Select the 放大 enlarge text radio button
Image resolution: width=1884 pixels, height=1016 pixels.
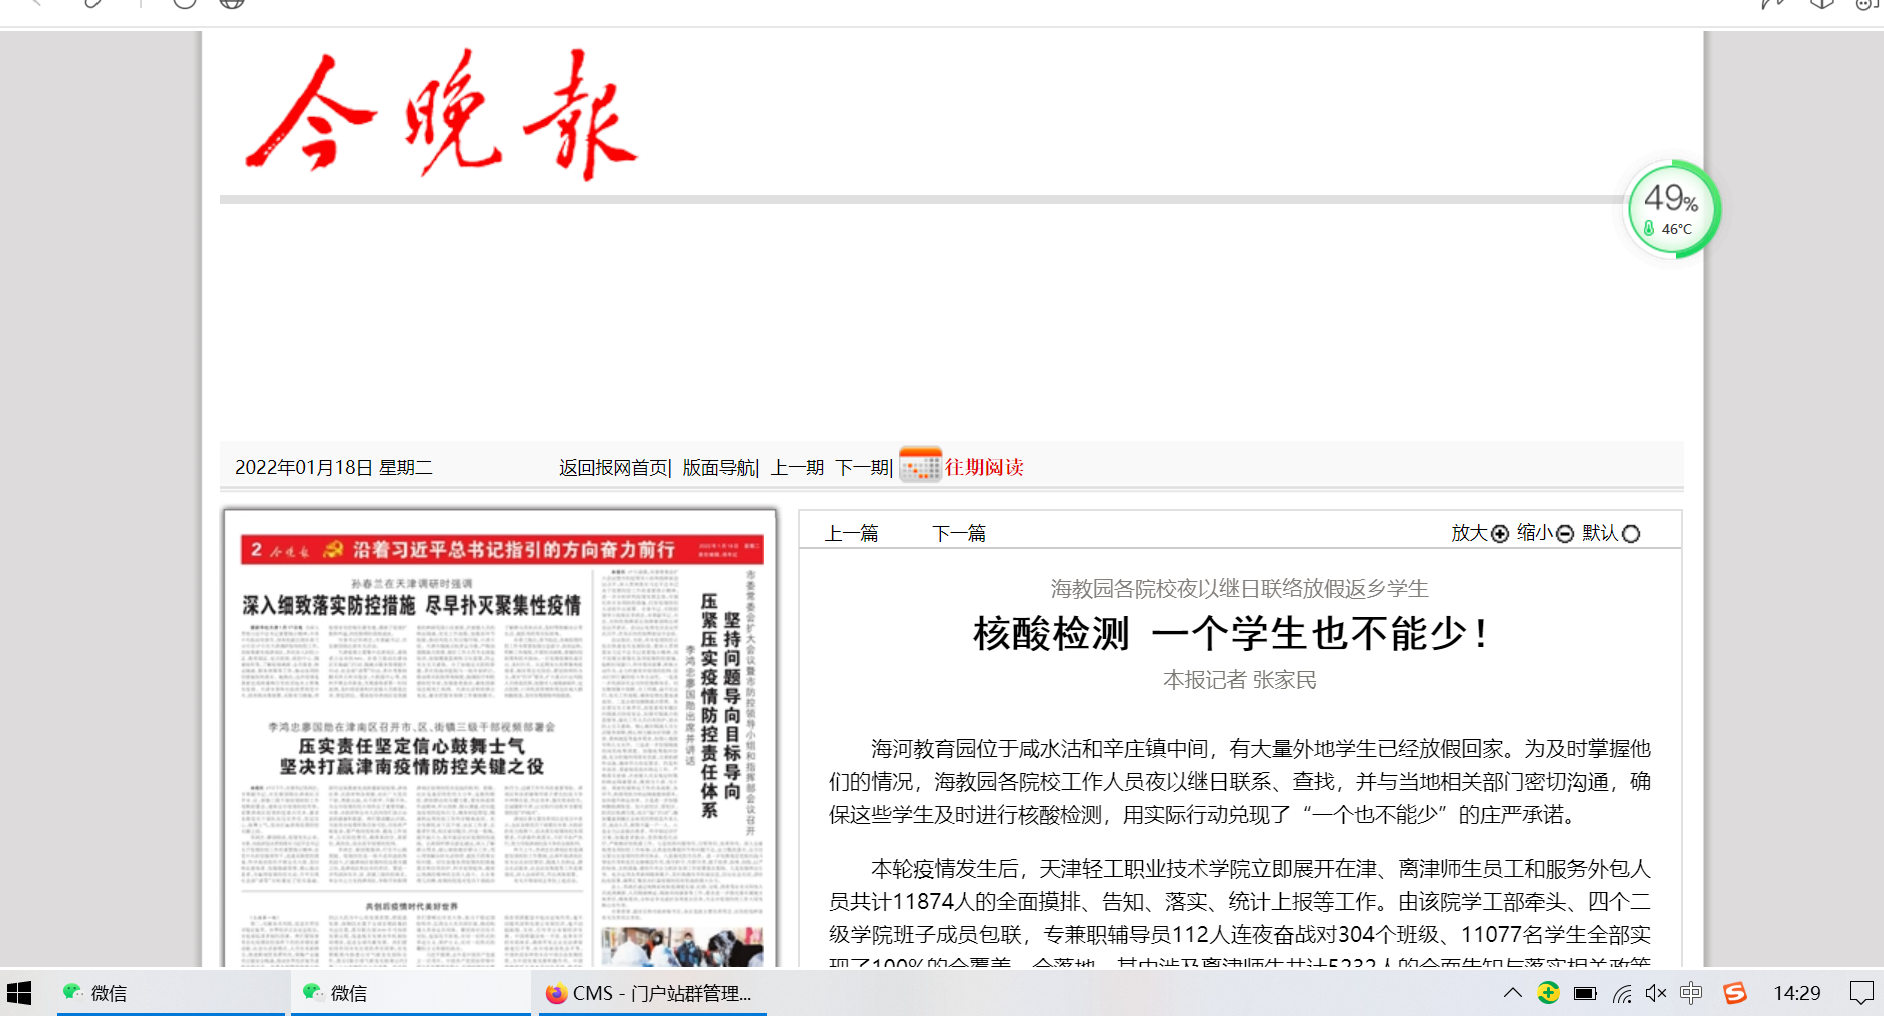coord(1499,534)
